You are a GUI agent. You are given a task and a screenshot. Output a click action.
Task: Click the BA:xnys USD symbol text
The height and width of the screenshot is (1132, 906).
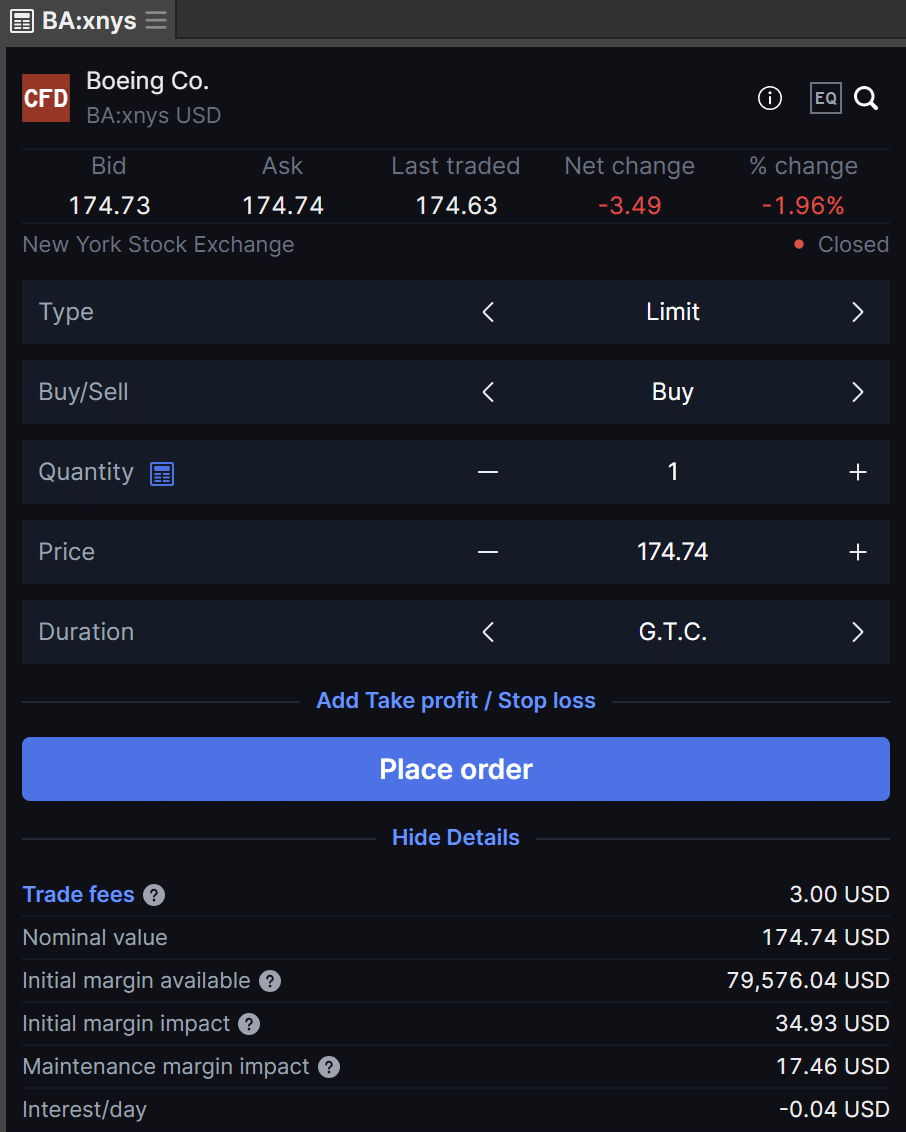click(154, 116)
